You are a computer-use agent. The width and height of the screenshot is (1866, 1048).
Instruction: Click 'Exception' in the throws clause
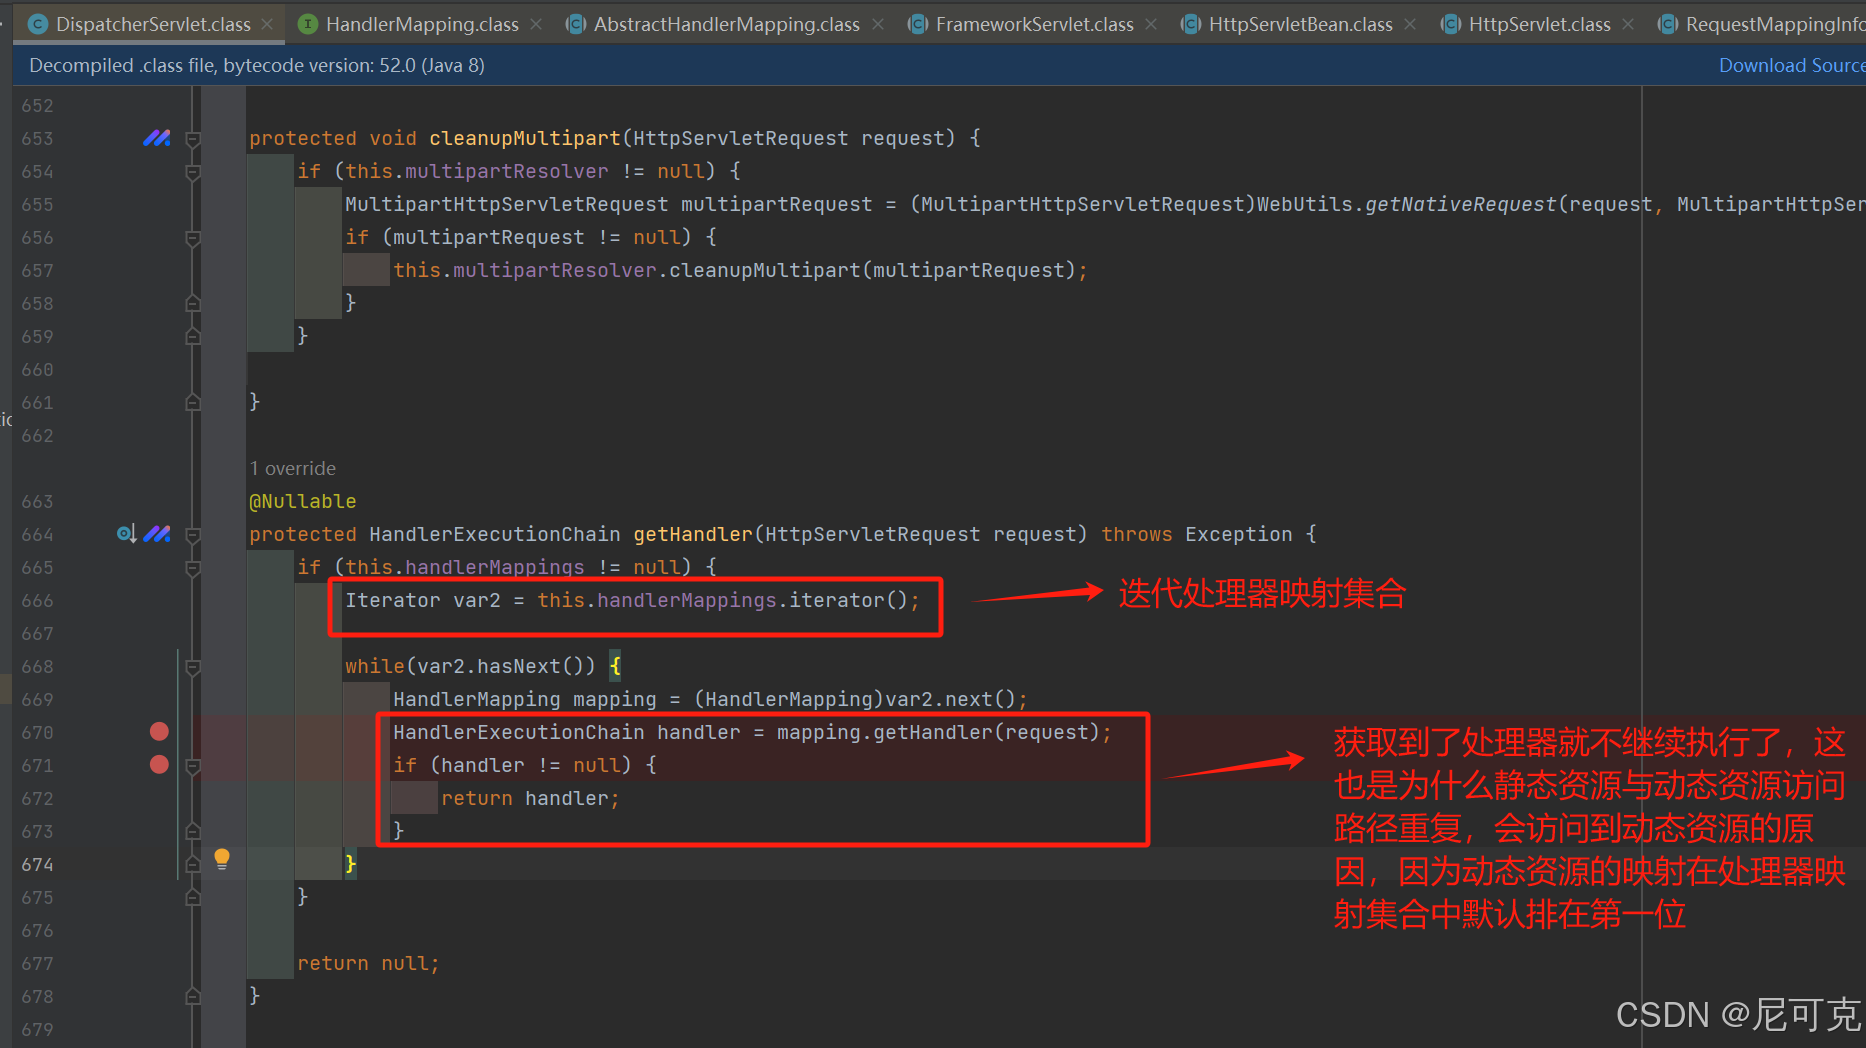coord(1239,534)
